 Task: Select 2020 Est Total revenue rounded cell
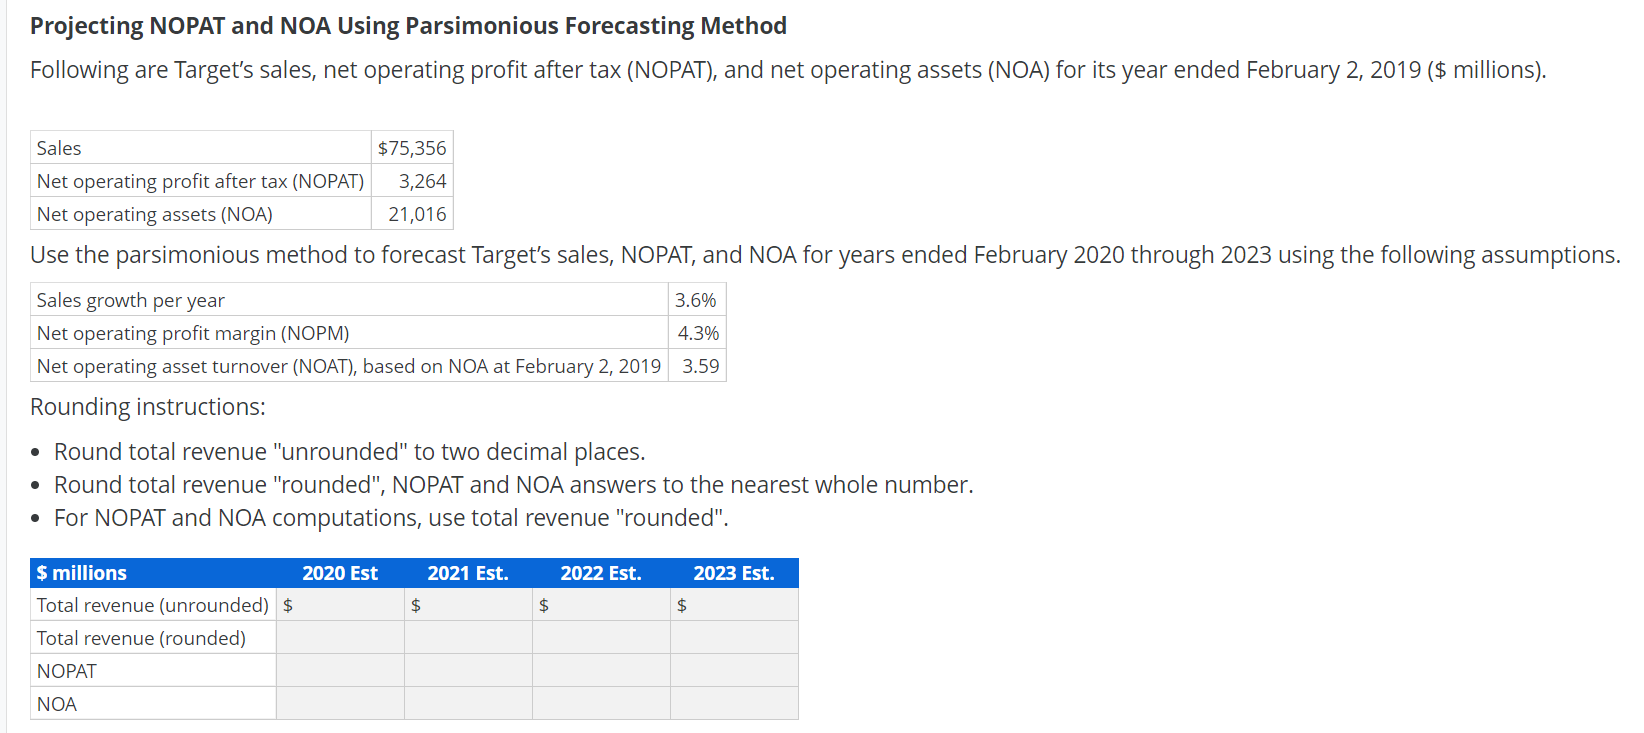point(341,638)
